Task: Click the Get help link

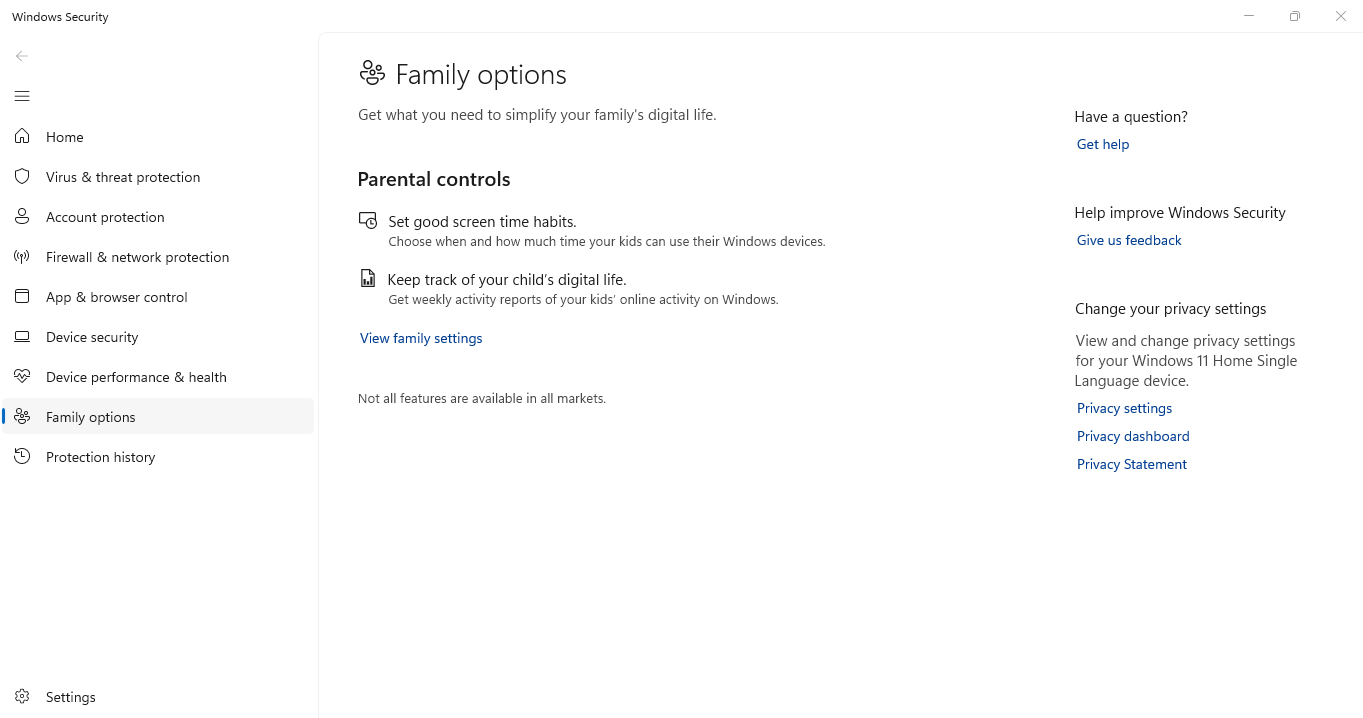Action: point(1102,144)
